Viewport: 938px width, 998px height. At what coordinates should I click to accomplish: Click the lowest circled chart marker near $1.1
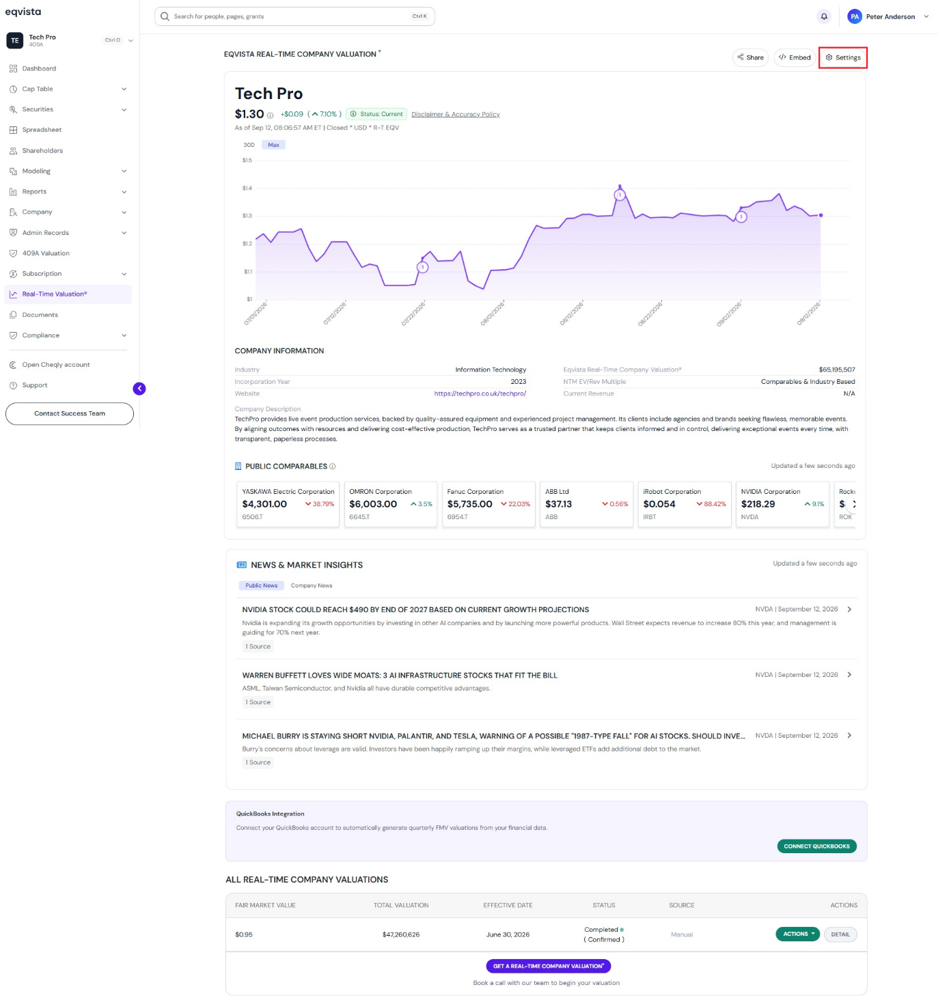pos(423,267)
